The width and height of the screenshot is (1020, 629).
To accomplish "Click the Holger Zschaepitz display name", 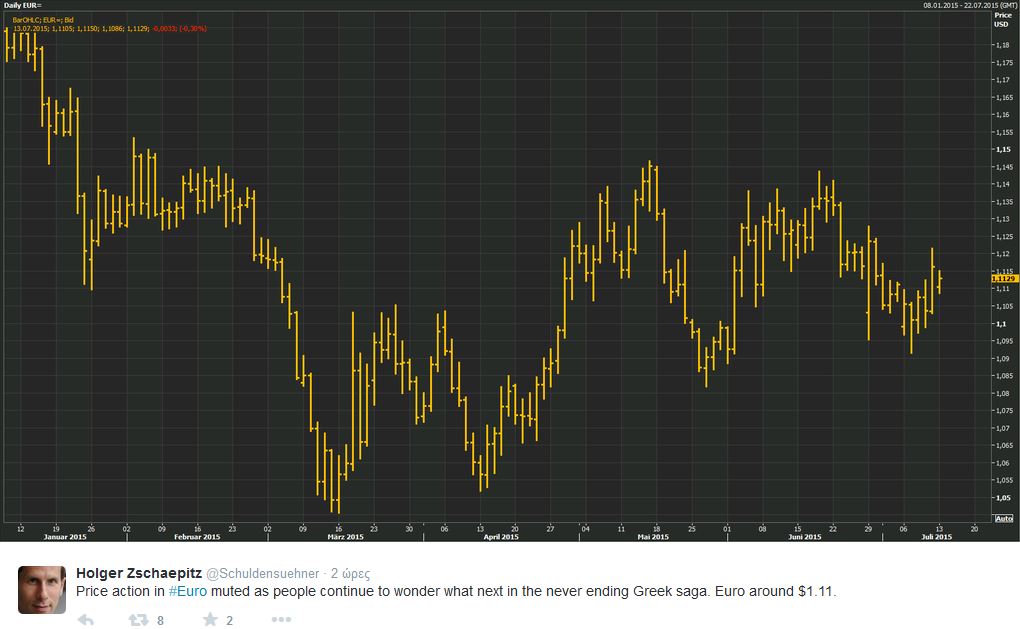I will (138, 574).
